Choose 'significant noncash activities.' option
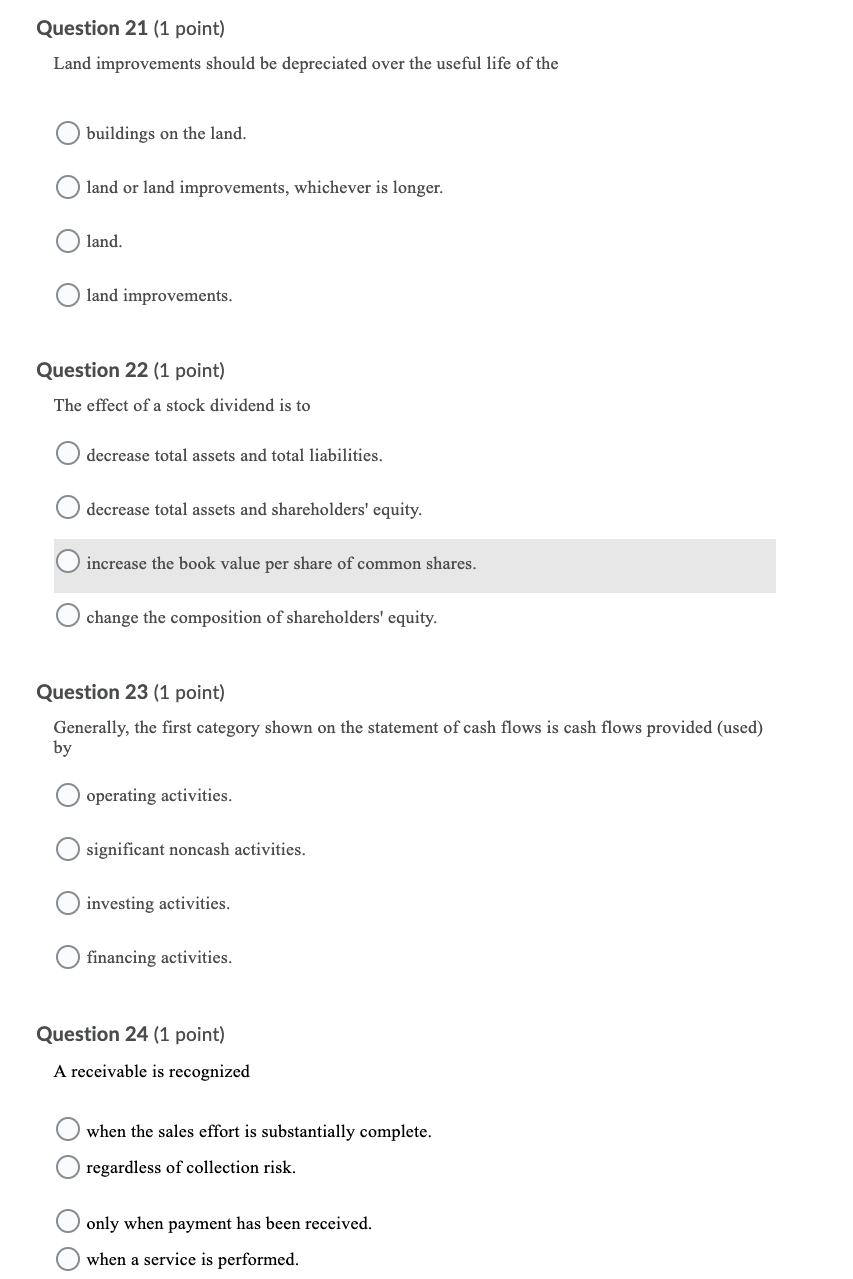 point(67,848)
